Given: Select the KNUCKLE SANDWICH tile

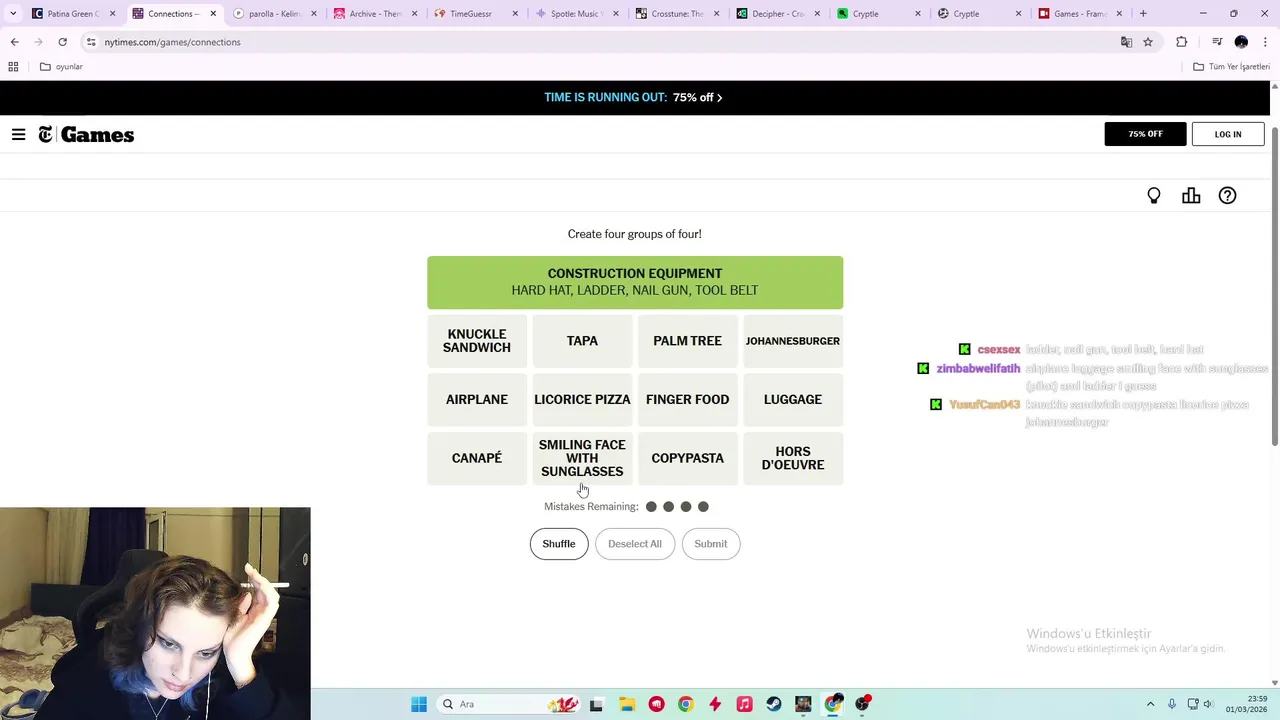Looking at the screenshot, I should (x=477, y=341).
